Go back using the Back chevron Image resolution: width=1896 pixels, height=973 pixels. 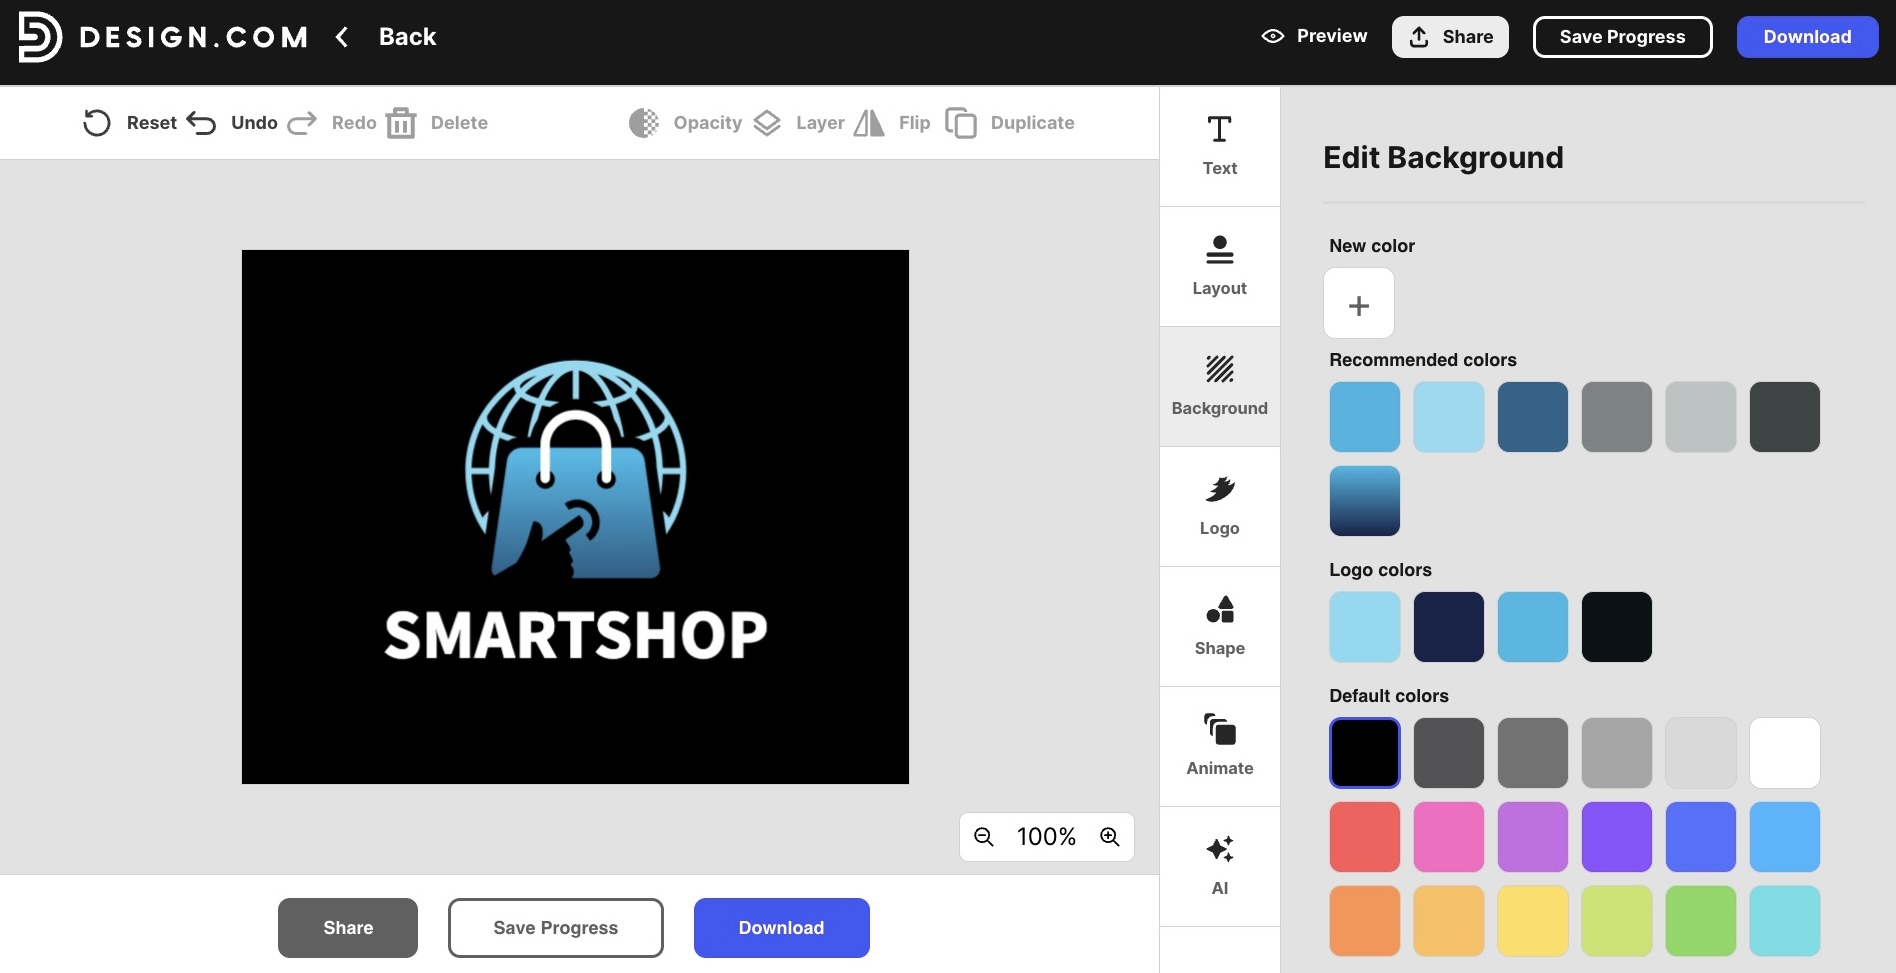tap(342, 37)
